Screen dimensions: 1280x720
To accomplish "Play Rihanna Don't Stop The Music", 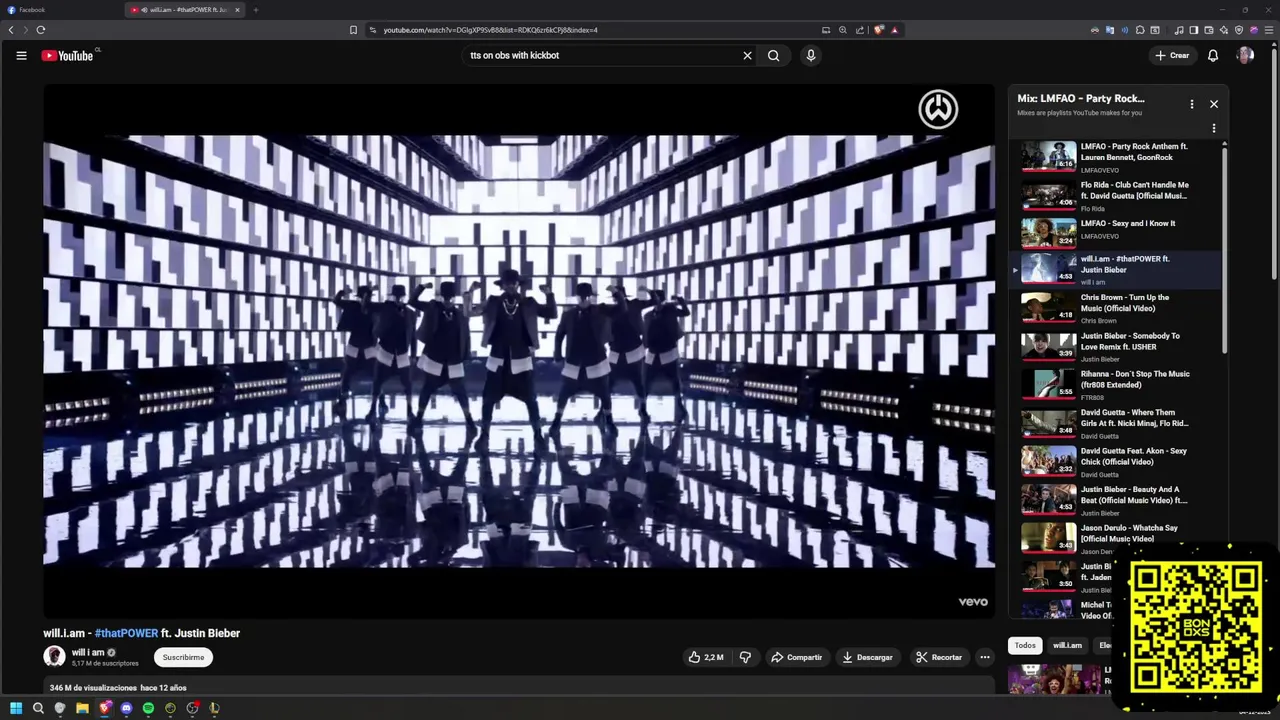I will click(1115, 385).
